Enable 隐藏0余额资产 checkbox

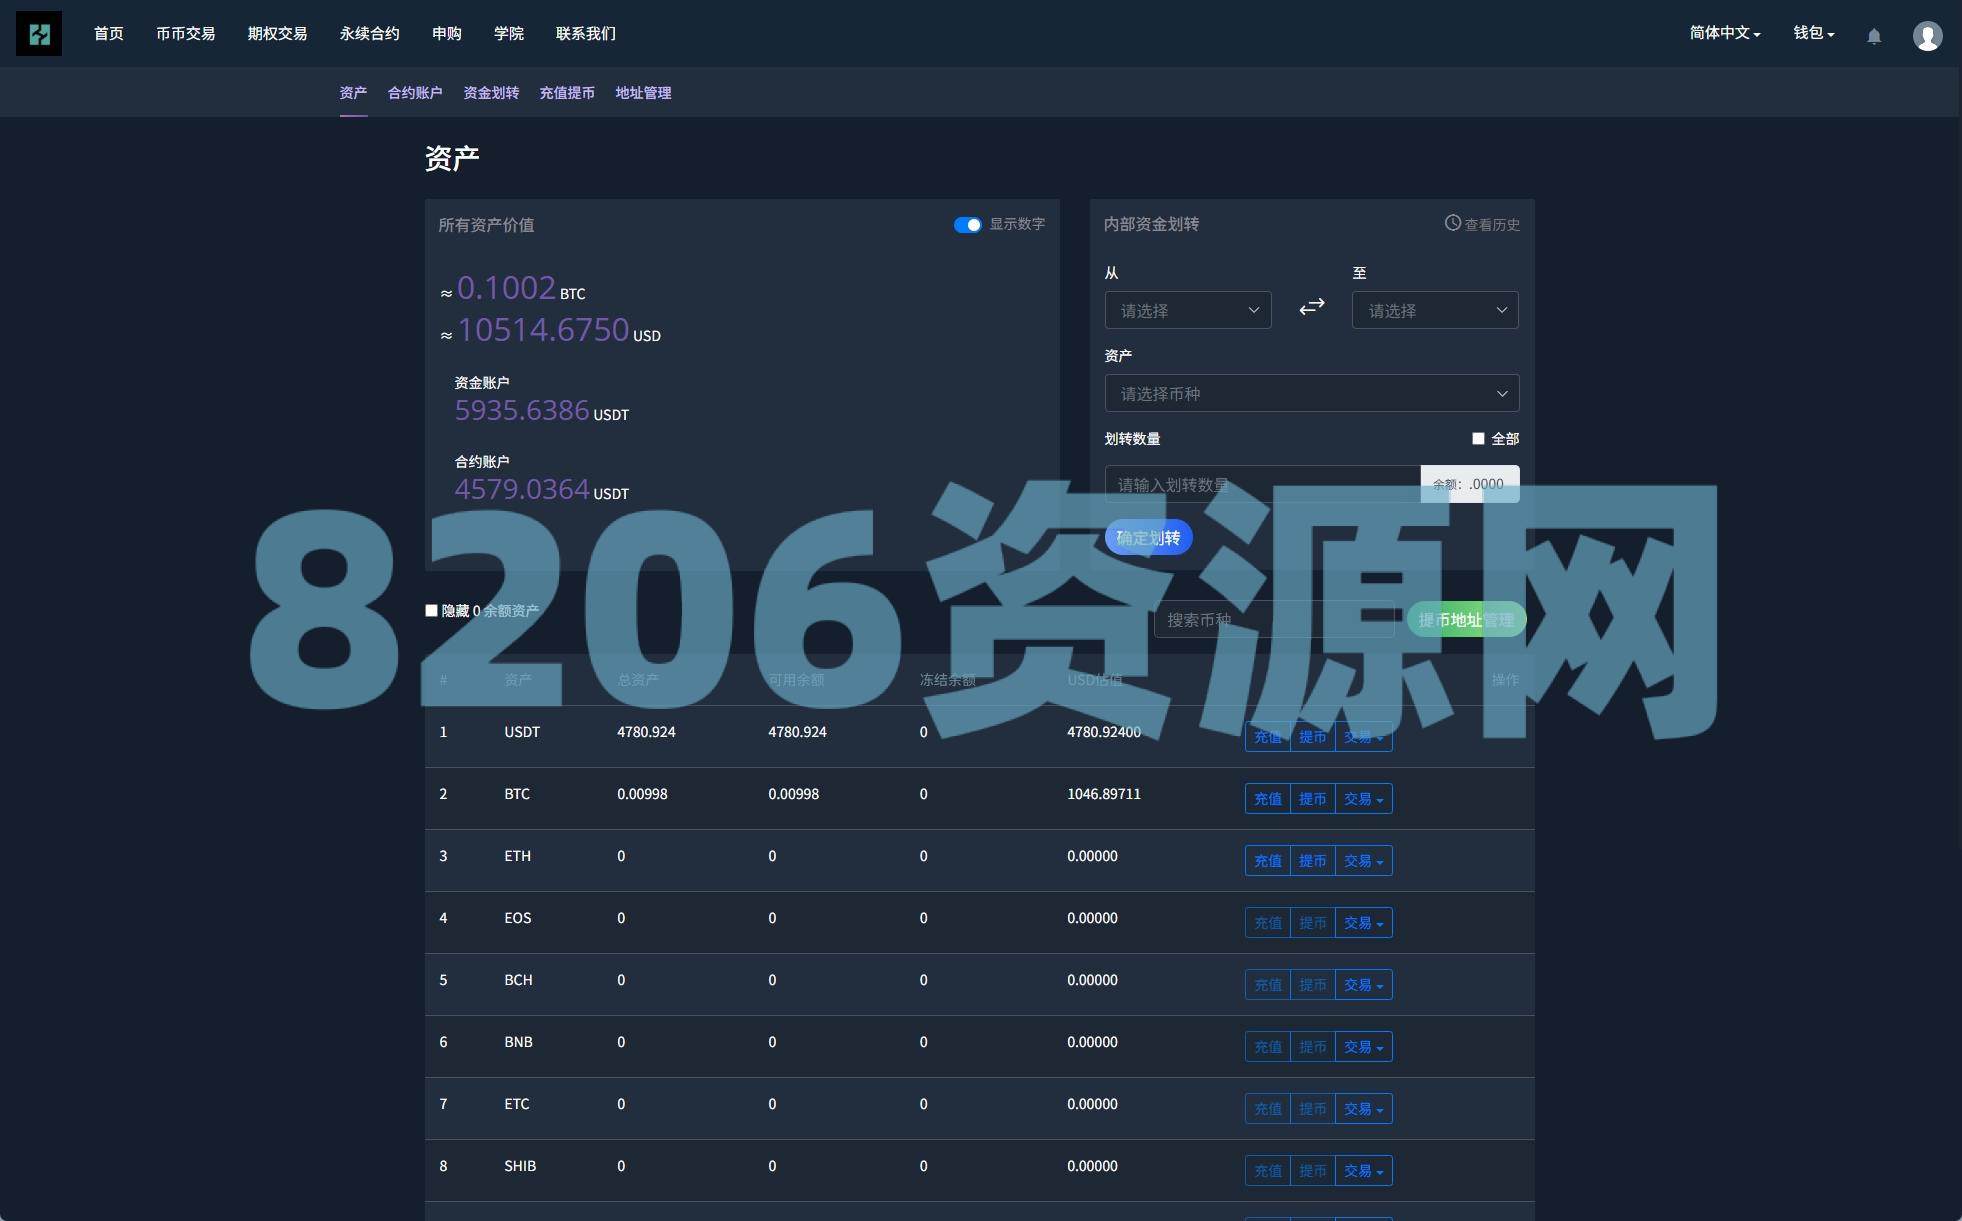pyautogui.click(x=432, y=610)
